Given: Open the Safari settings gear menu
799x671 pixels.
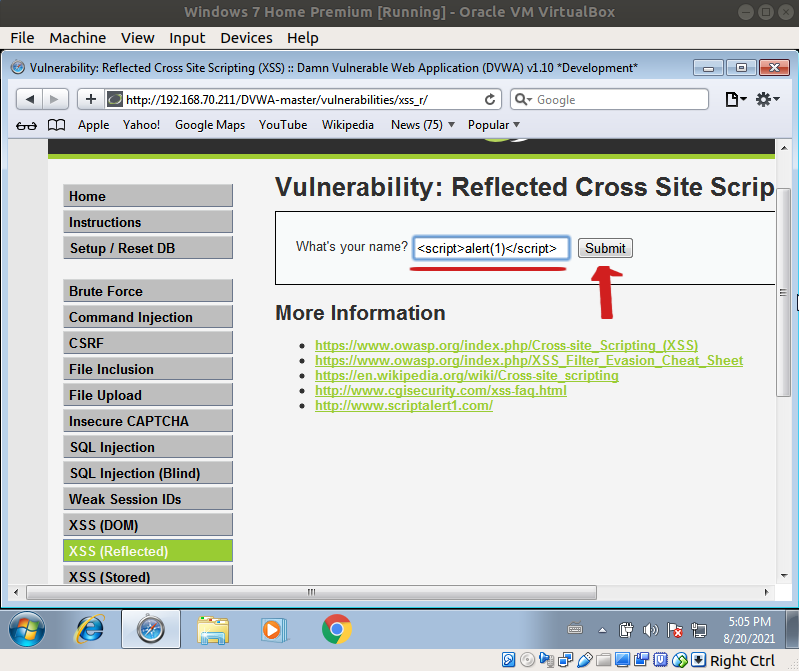Looking at the screenshot, I should (x=767, y=99).
